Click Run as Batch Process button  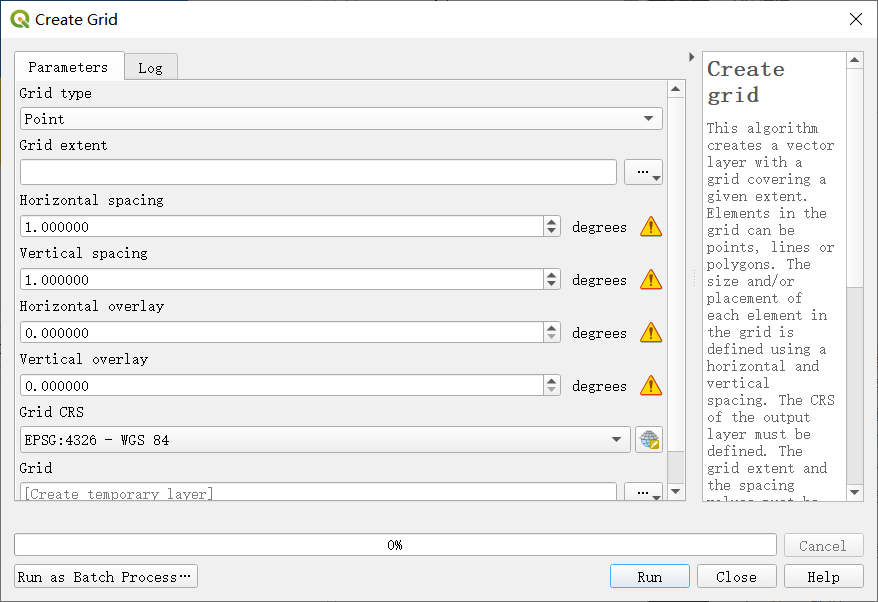(106, 576)
